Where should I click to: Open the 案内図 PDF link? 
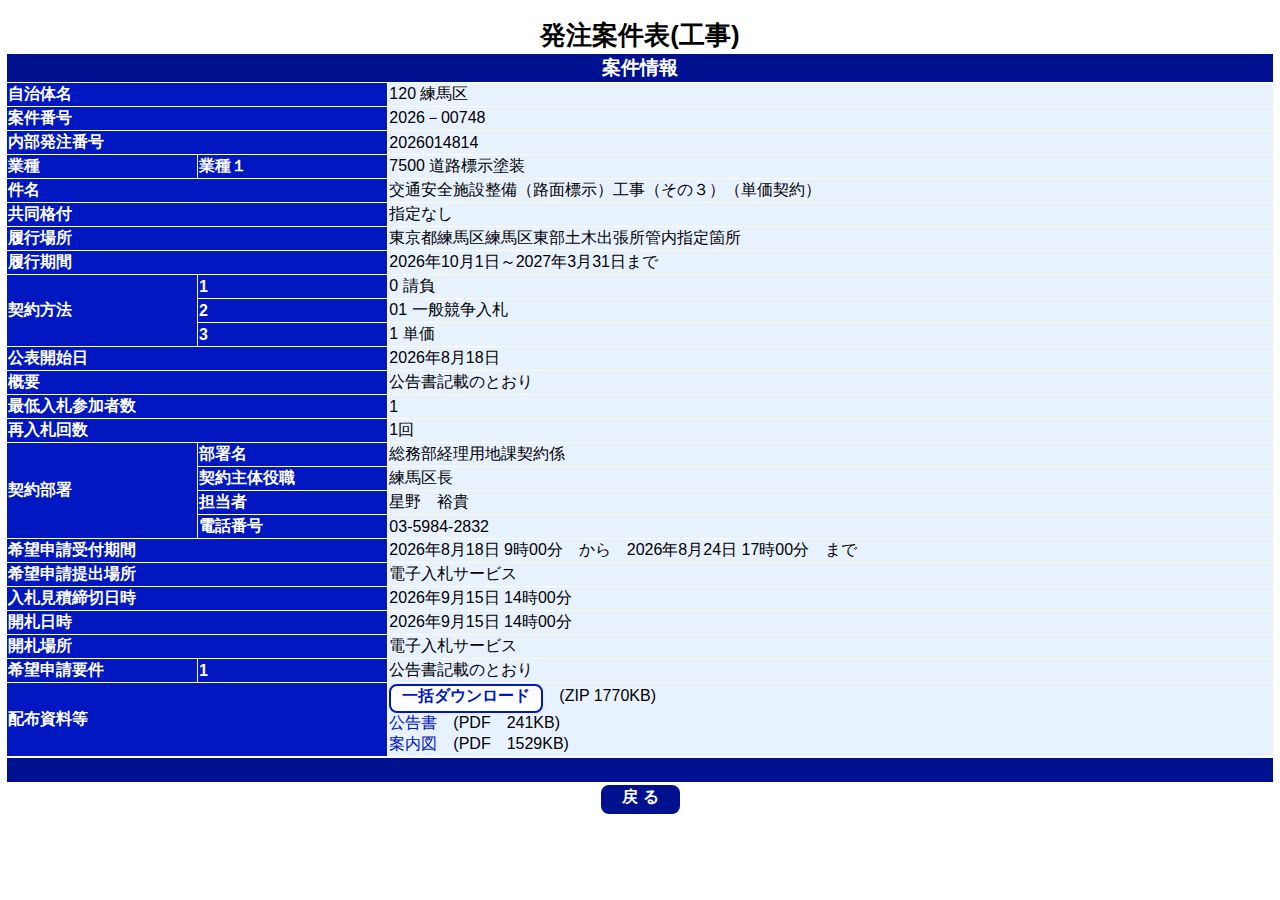coord(413,743)
